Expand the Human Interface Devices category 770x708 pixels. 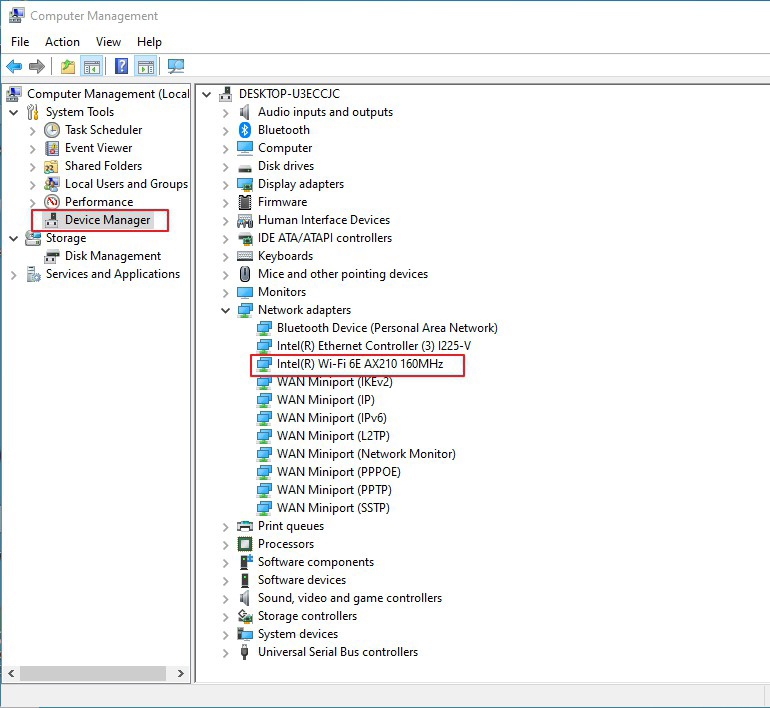coord(225,220)
